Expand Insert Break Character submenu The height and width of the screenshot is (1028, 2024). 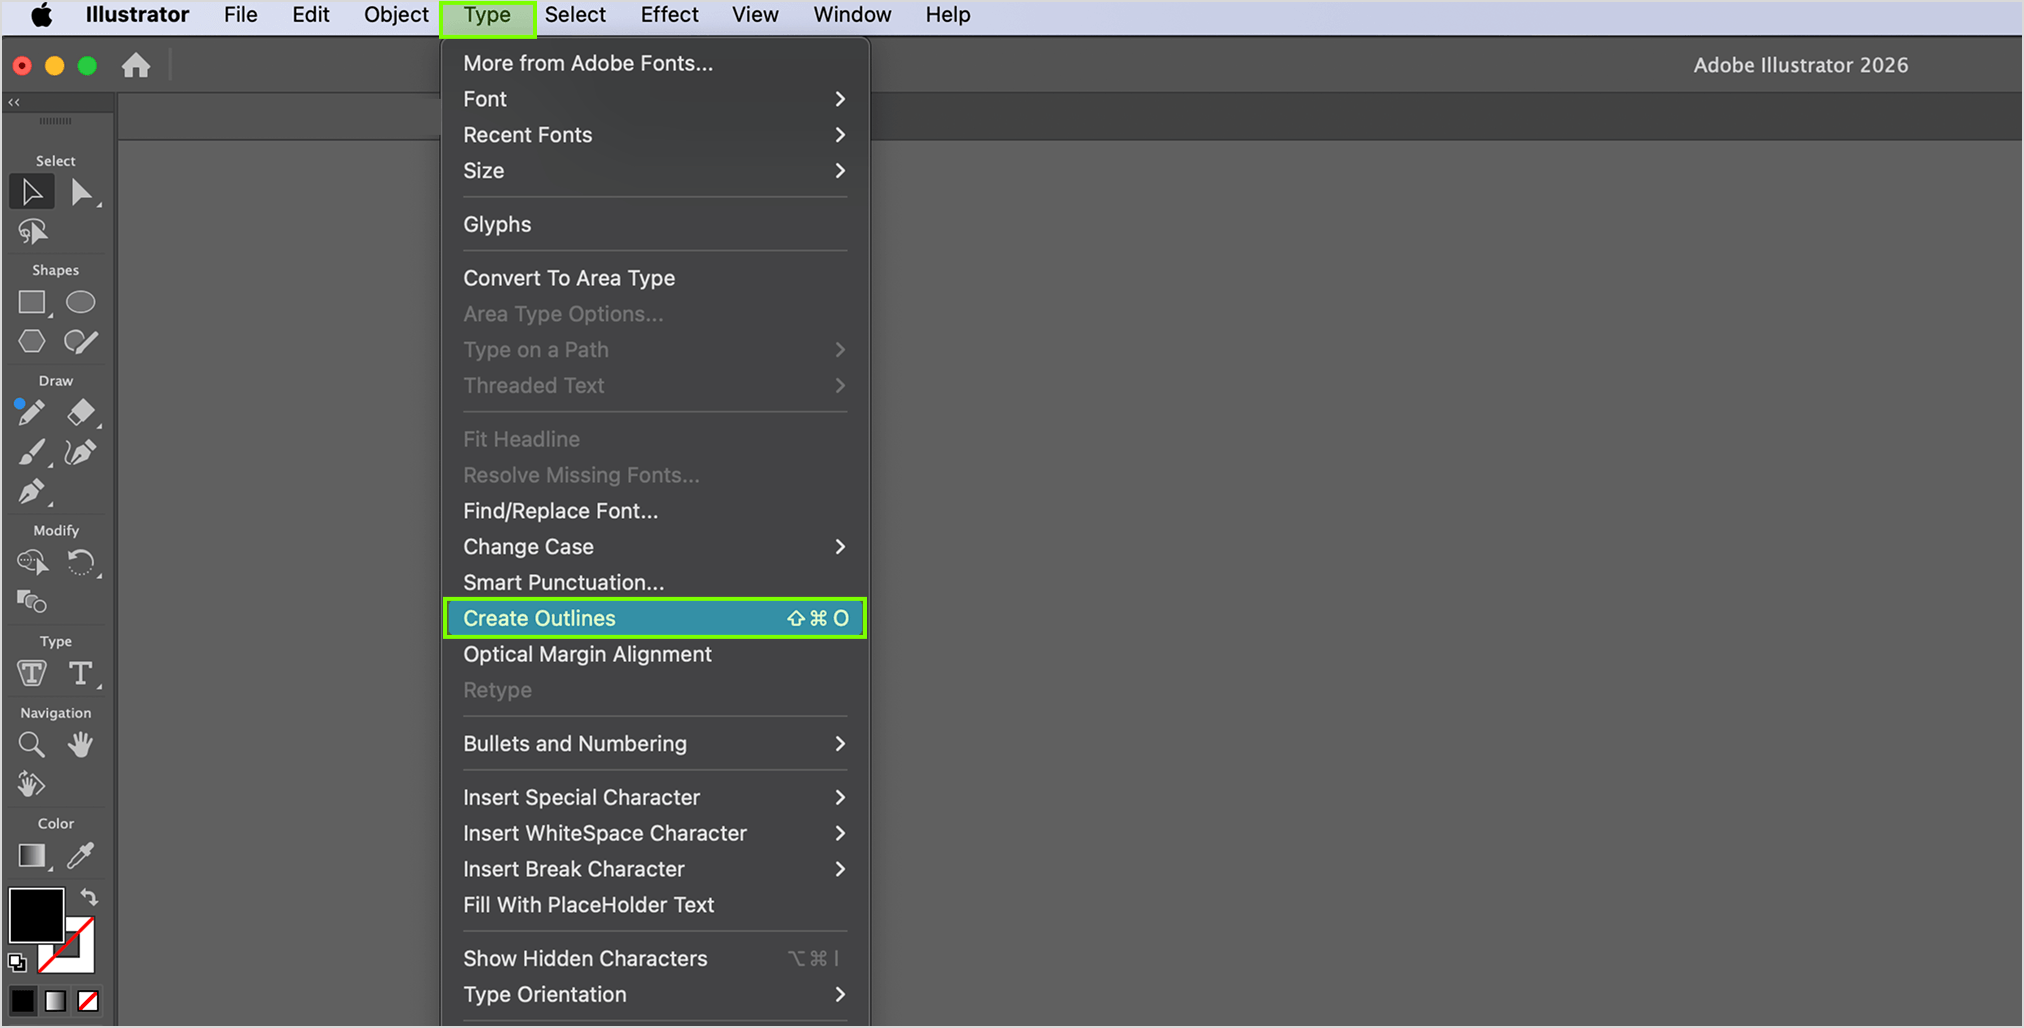655,870
